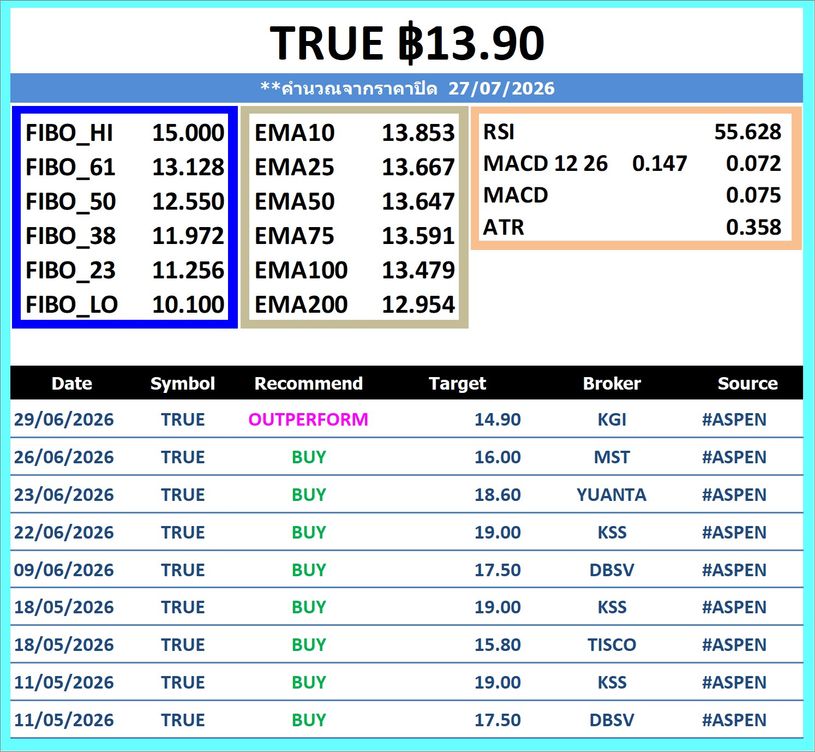Click the Target column header
Viewport: 815px width, 752px height.
(457, 384)
